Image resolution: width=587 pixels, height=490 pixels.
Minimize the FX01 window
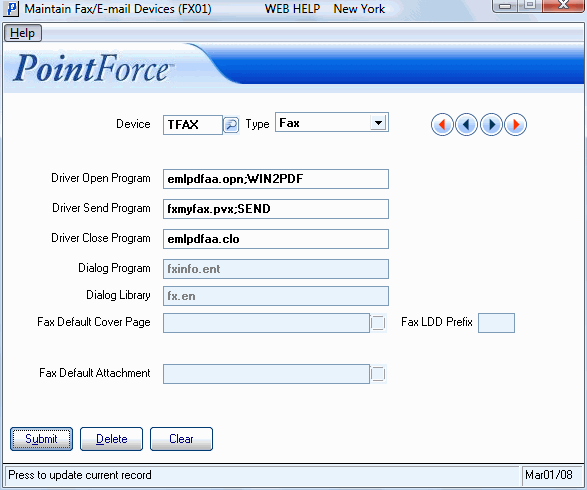point(505,6)
